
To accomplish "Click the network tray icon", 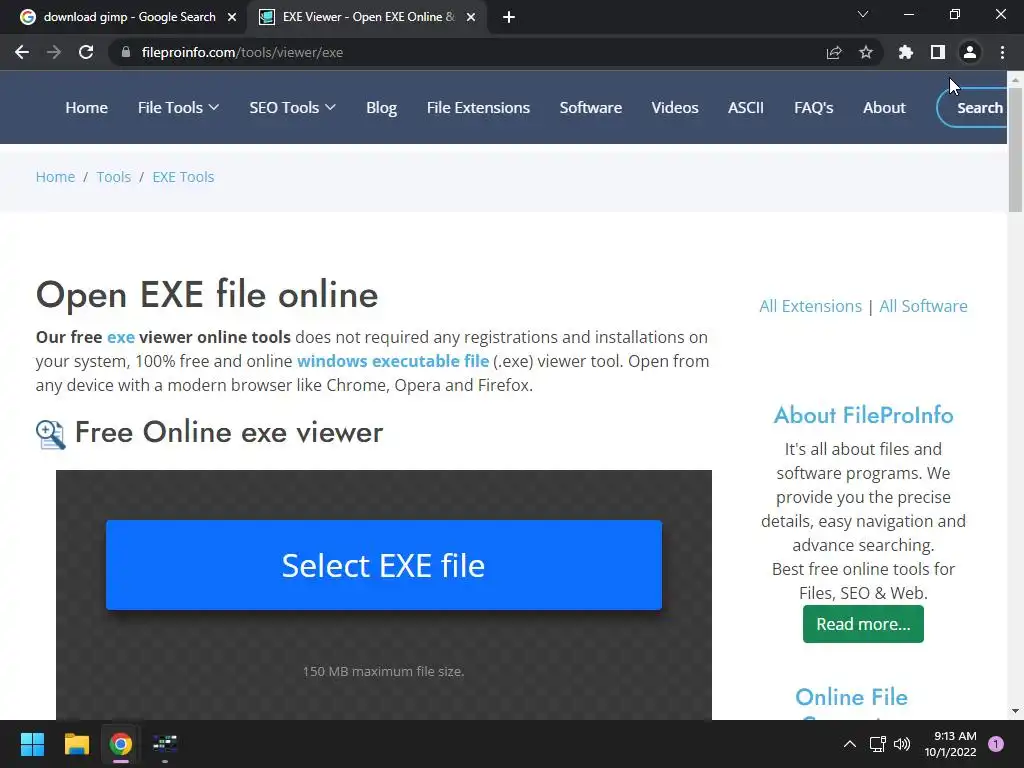I will (x=877, y=744).
